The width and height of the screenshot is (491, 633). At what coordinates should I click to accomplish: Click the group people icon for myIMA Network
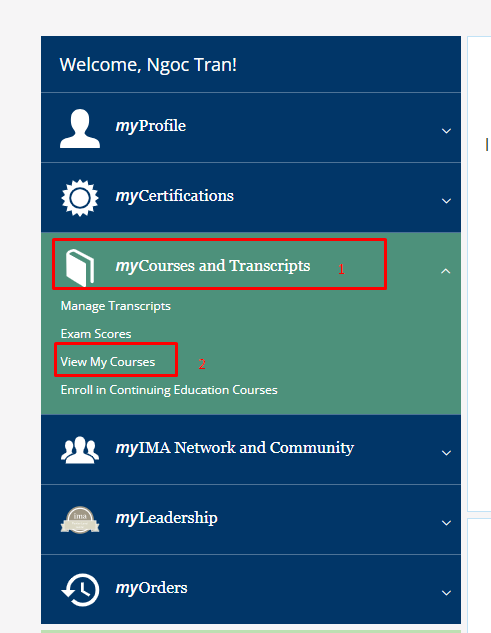coord(80,450)
